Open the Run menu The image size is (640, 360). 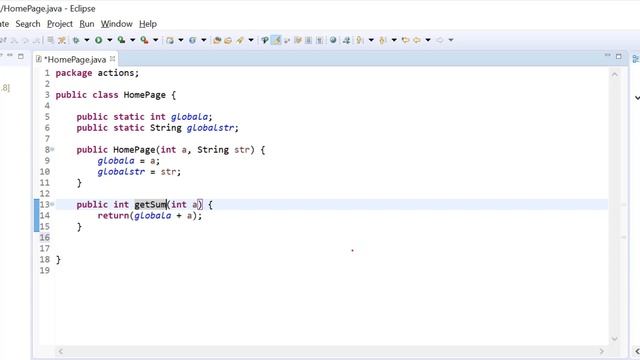(x=87, y=24)
